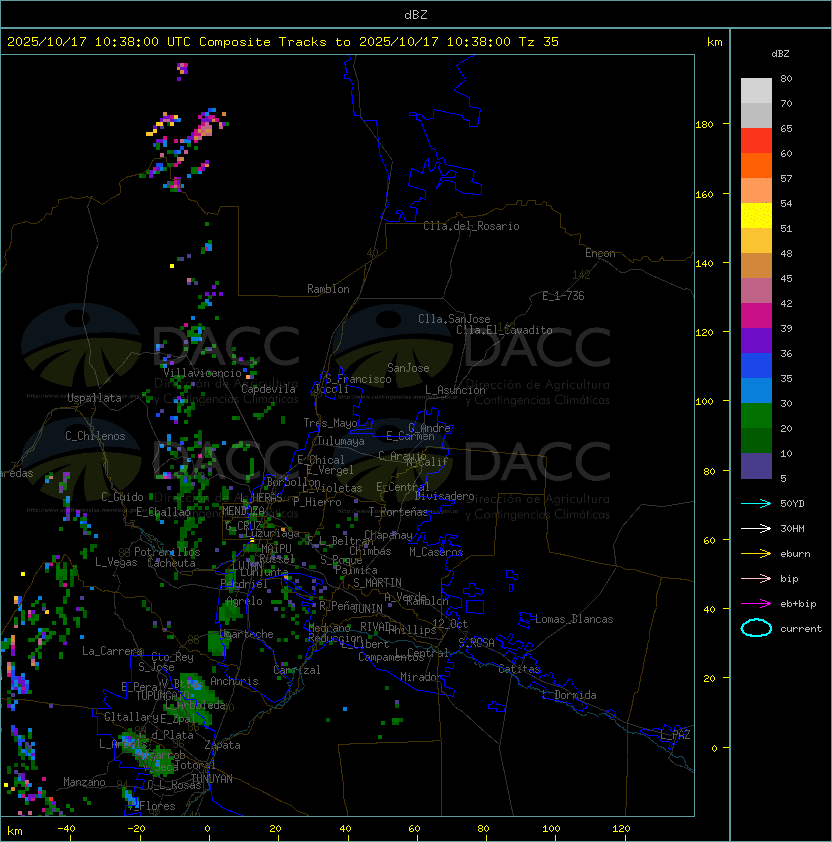Click the slate purple 10 dBZ legend swatch
The image size is (832, 842).
pos(756,466)
